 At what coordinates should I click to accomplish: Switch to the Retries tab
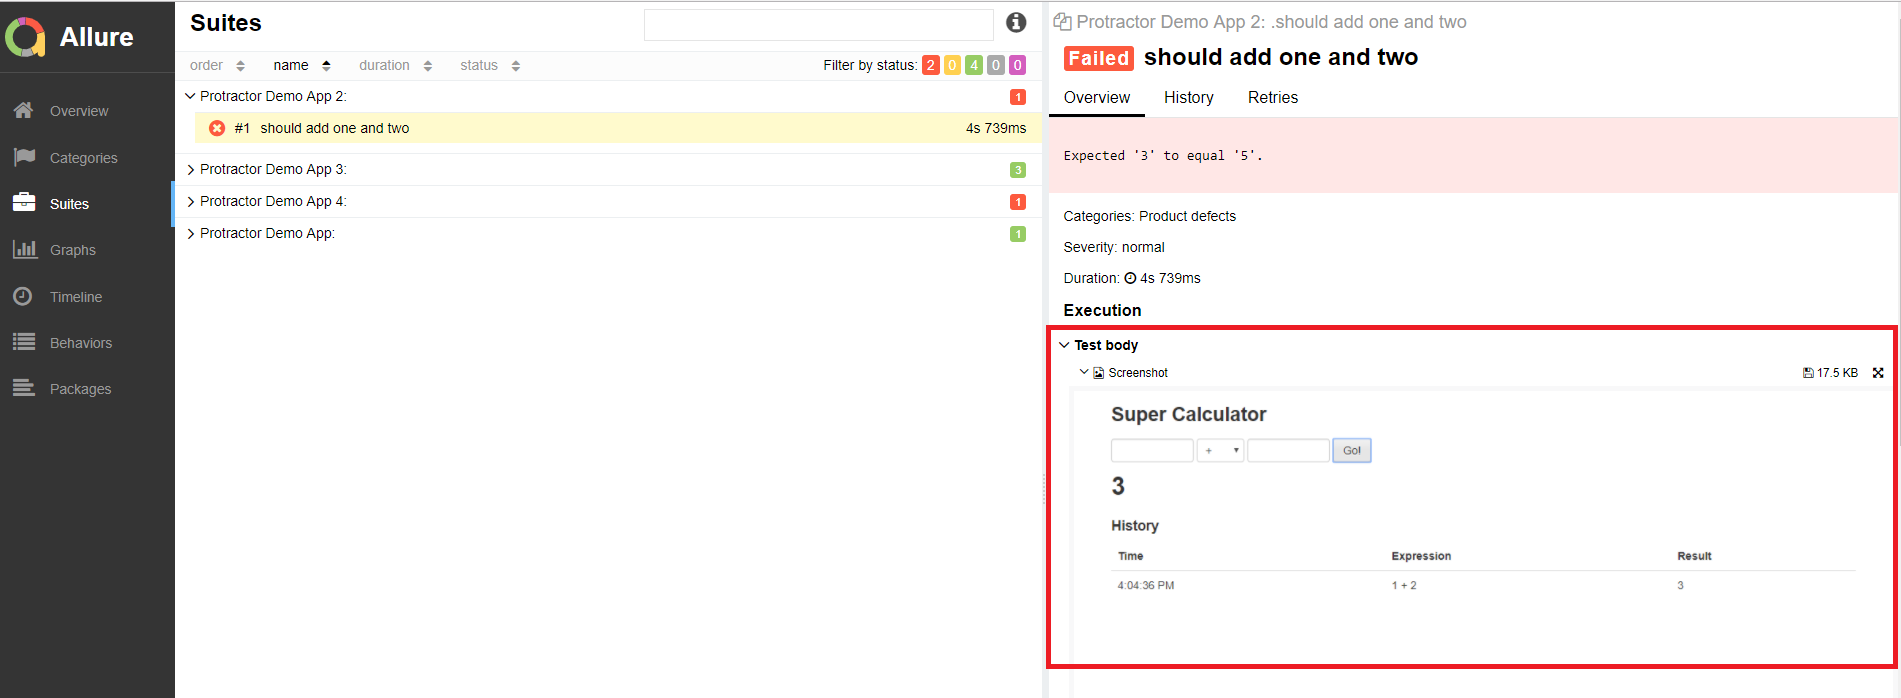pyautogui.click(x=1273, y=98)
